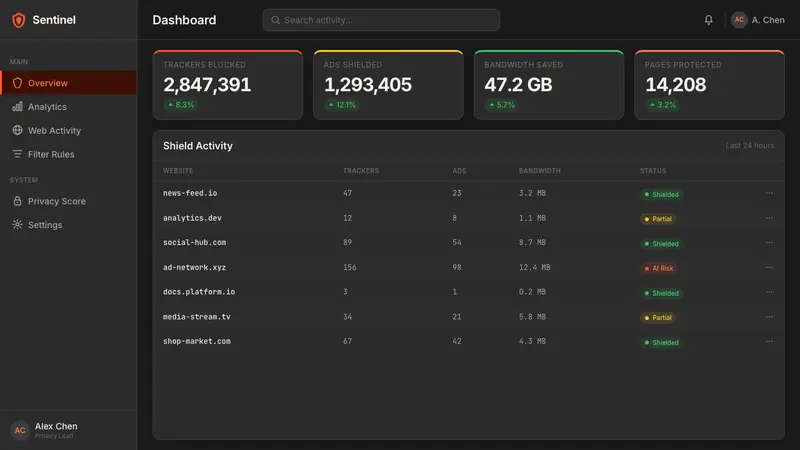
Task: Open Privacy Score page
Action: coord(69,201)
